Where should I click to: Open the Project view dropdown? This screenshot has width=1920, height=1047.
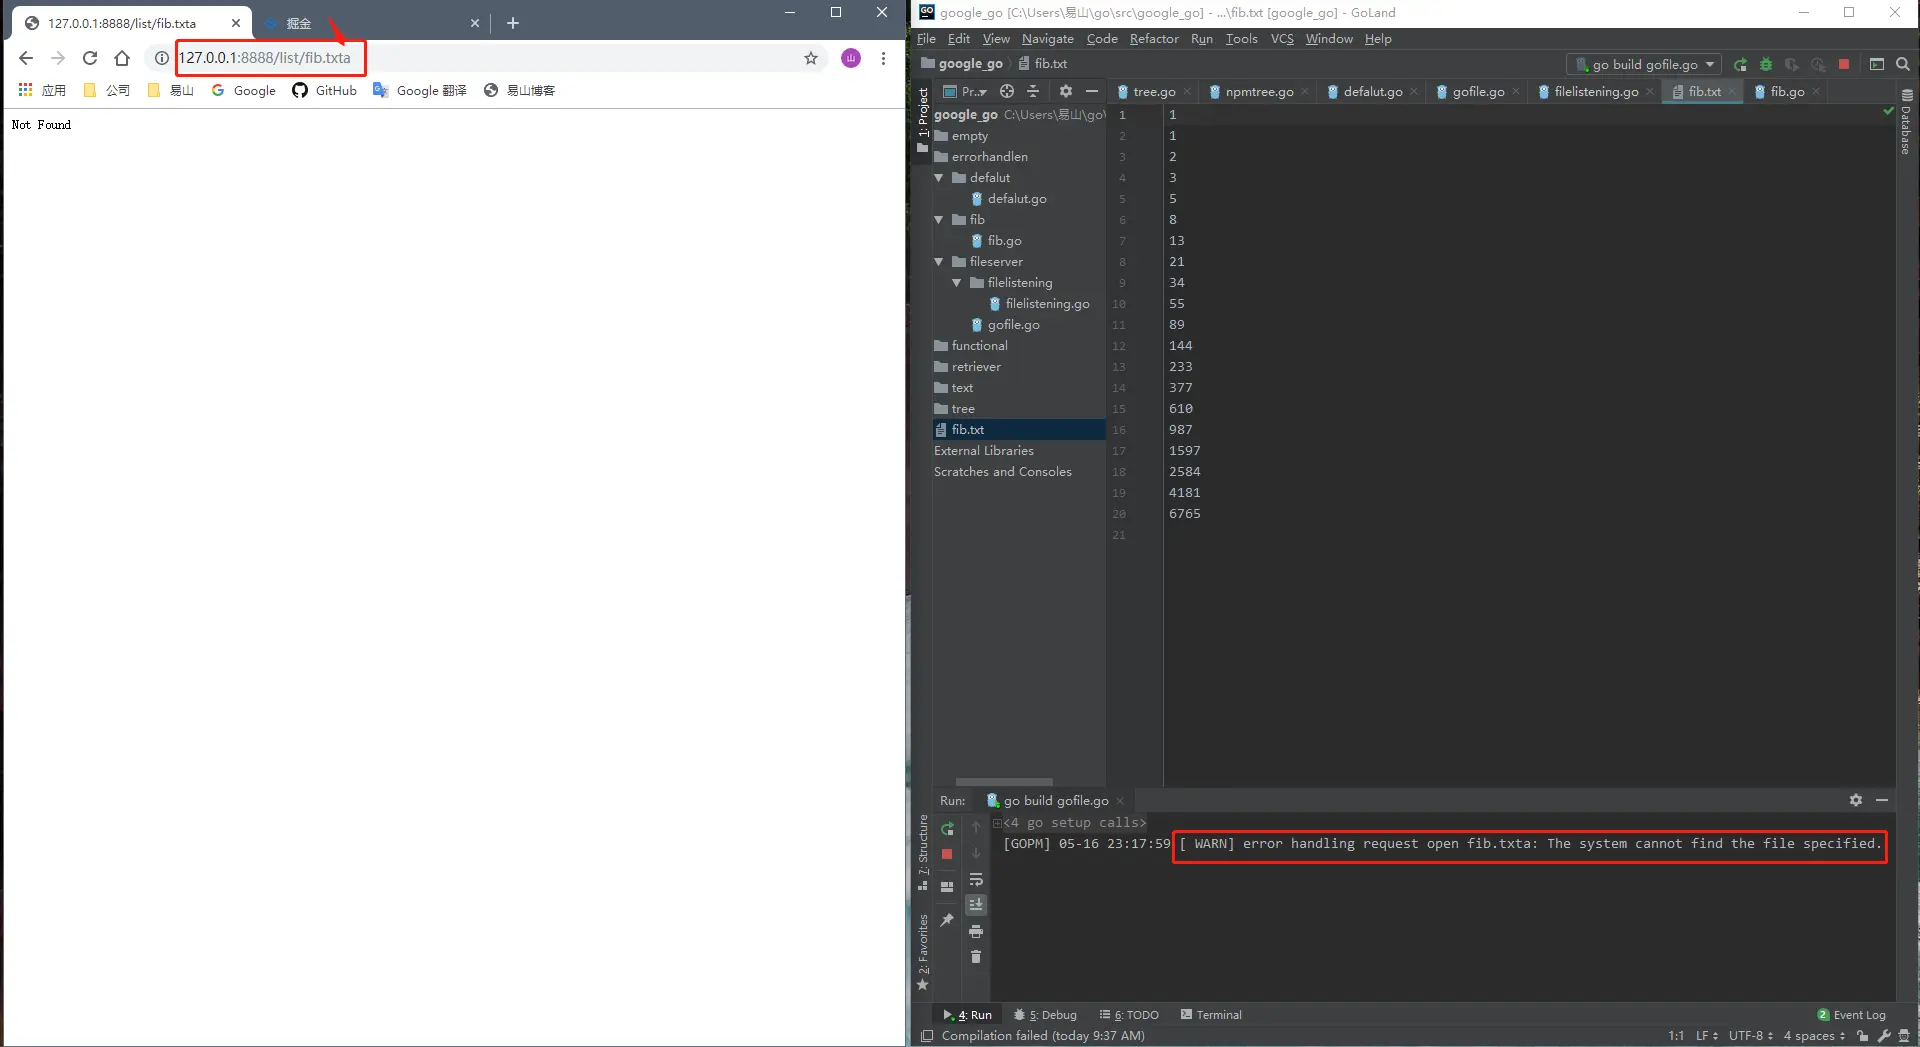pyautogui.click(x=967, y=91)
